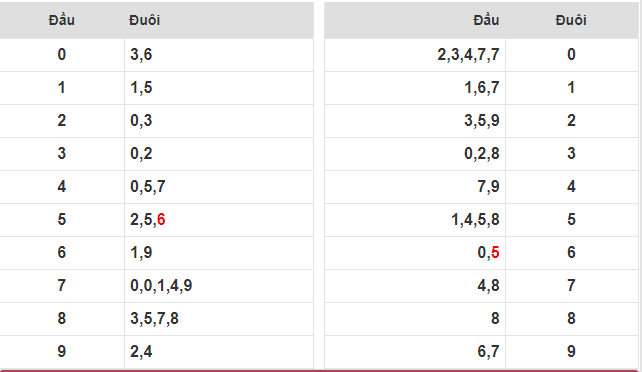Viewport: 642px width, 372px height.
Task: Select the red 5 in Đuôi 6 row
Action: coord(495,253)
